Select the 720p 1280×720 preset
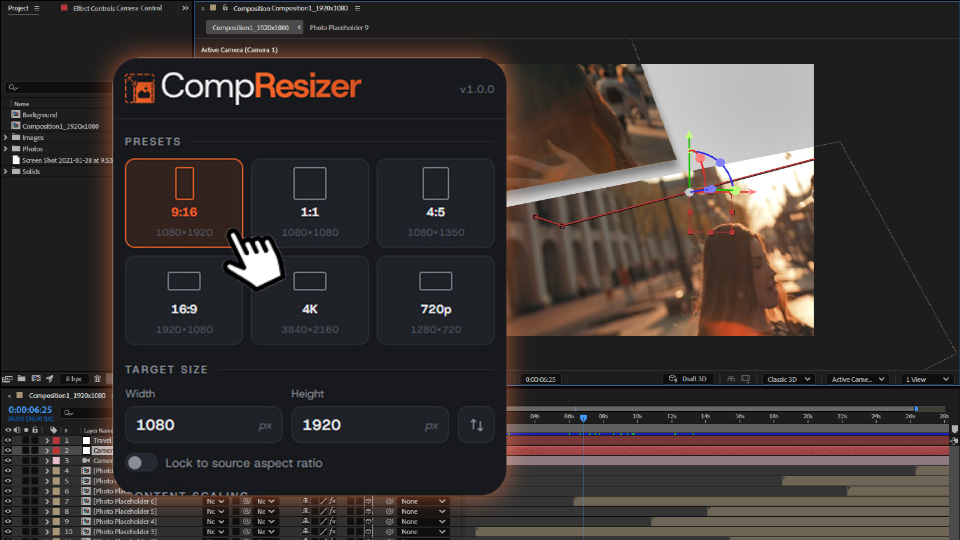Screen dimensions: 960x540 click(x=435, y=300)
